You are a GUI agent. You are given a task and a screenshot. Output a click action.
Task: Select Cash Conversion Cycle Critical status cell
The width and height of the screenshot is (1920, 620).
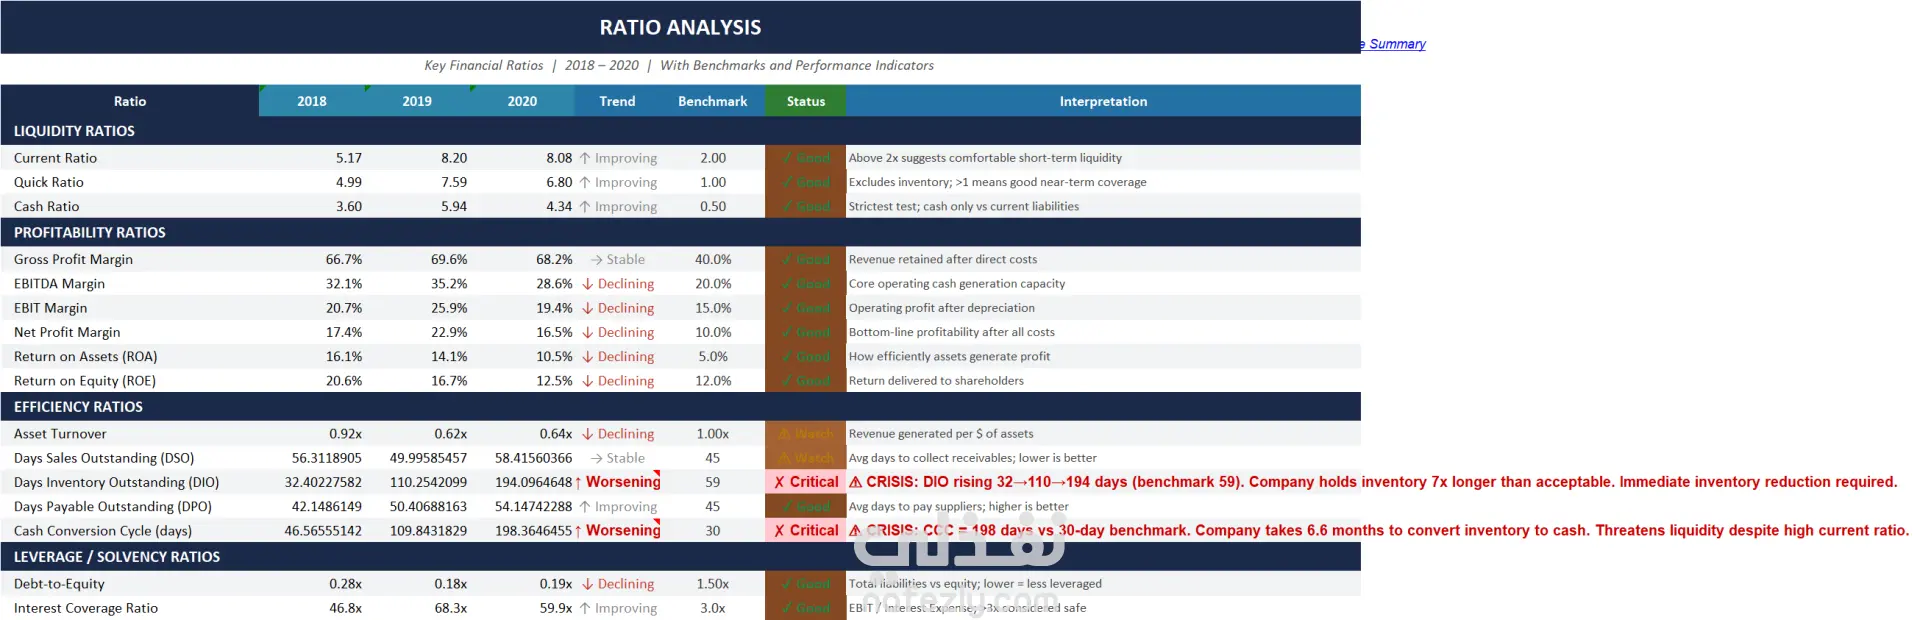click(x=806, y=531)
